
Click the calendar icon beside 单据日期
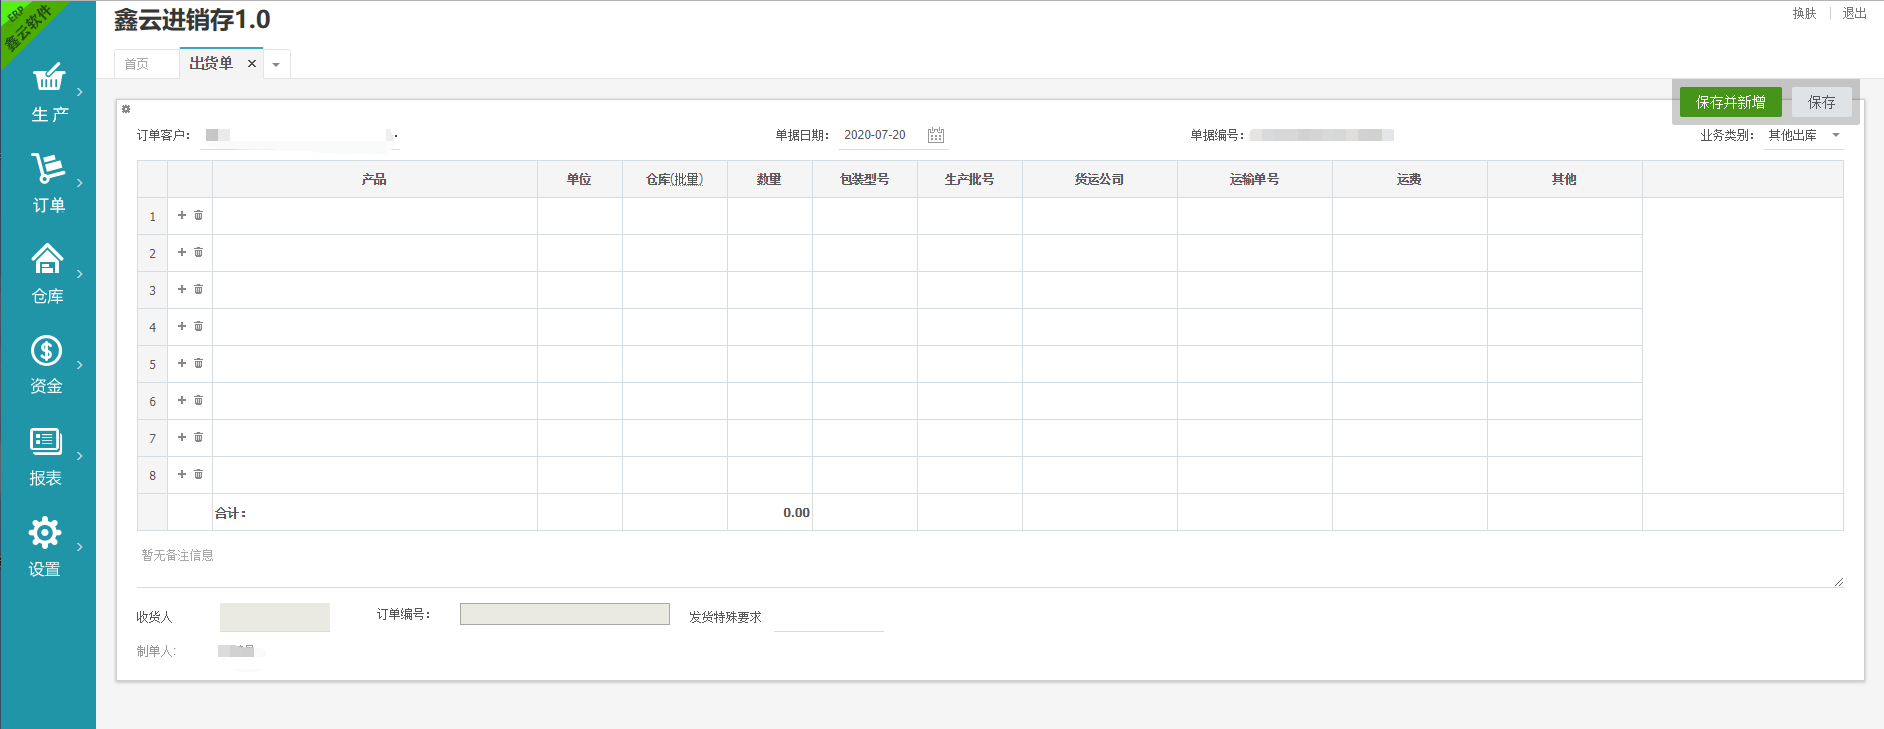coord(936,135)
